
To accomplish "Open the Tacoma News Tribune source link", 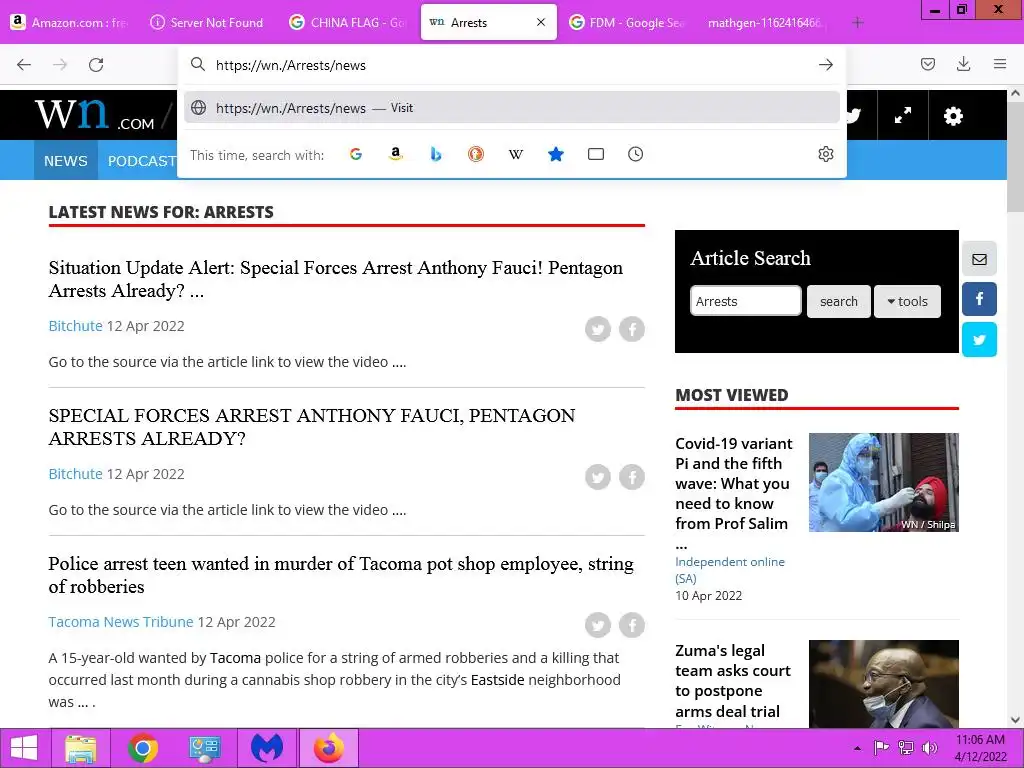I will coord(121,622).
